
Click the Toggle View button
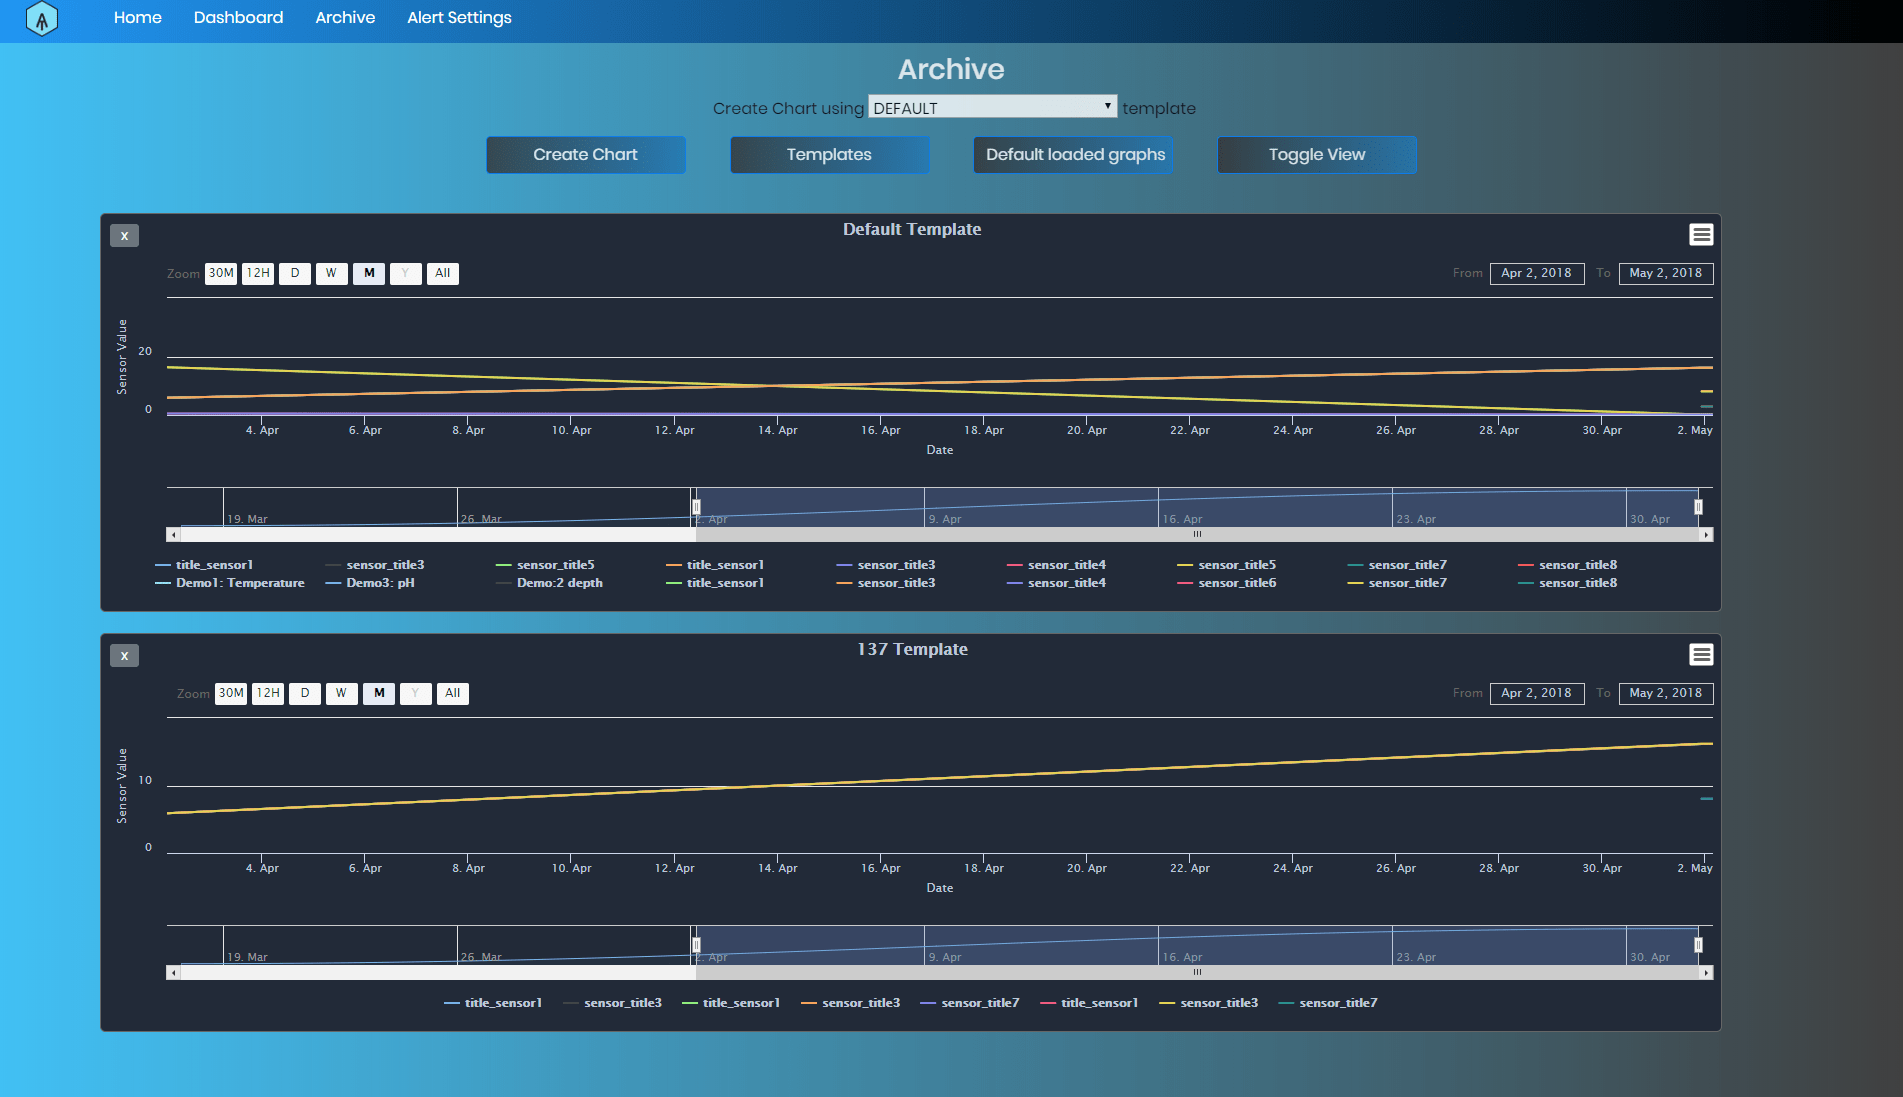1316,155
